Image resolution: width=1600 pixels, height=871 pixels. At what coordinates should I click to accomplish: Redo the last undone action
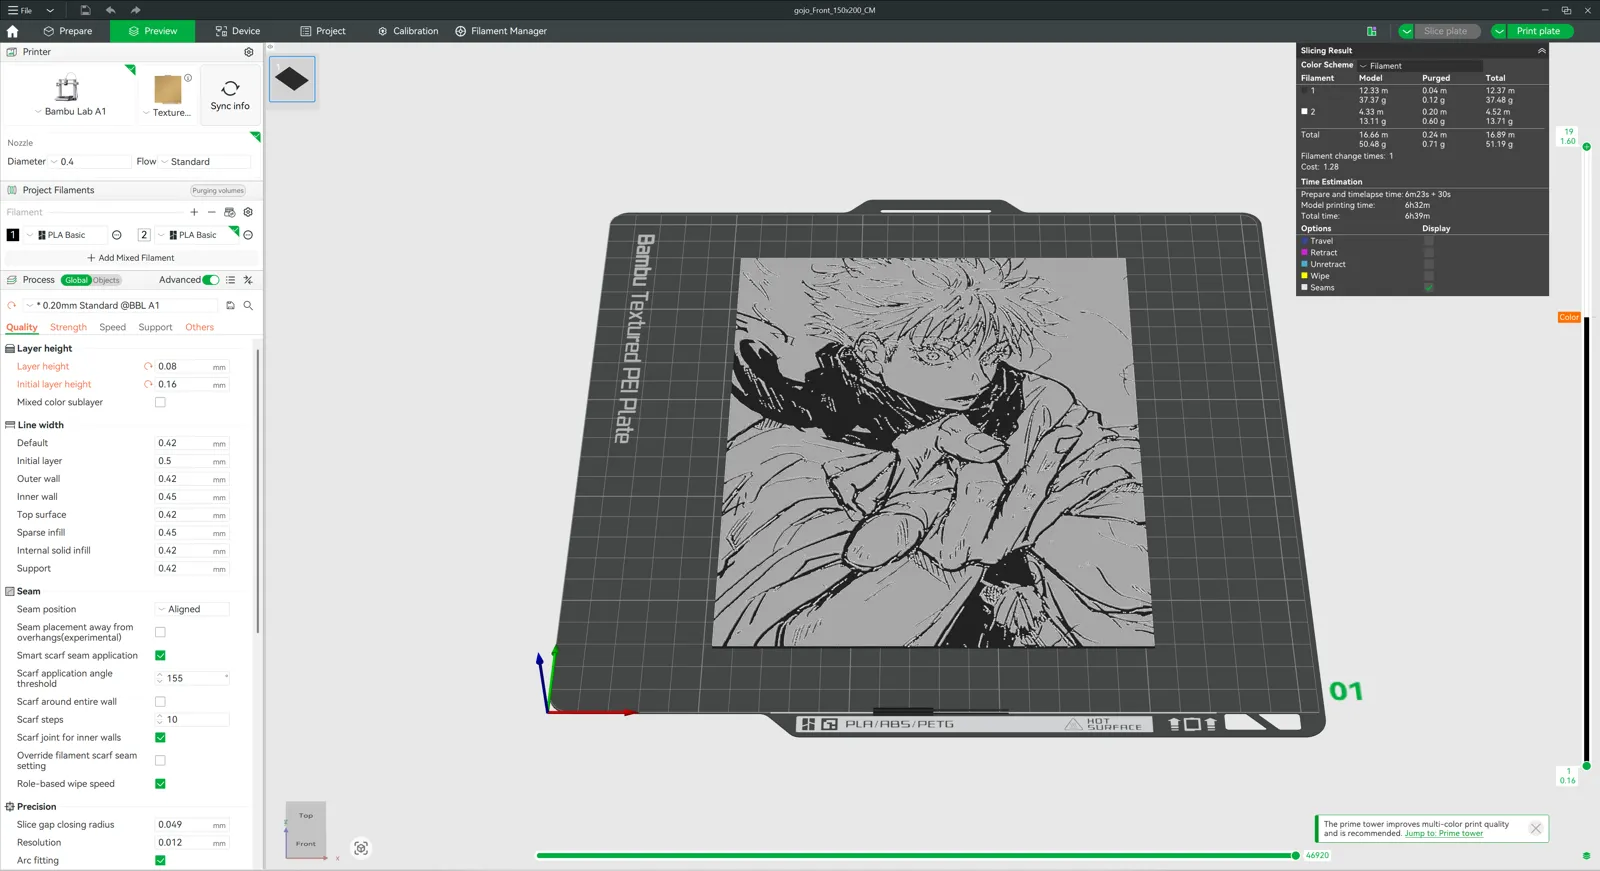pos(135,10)
